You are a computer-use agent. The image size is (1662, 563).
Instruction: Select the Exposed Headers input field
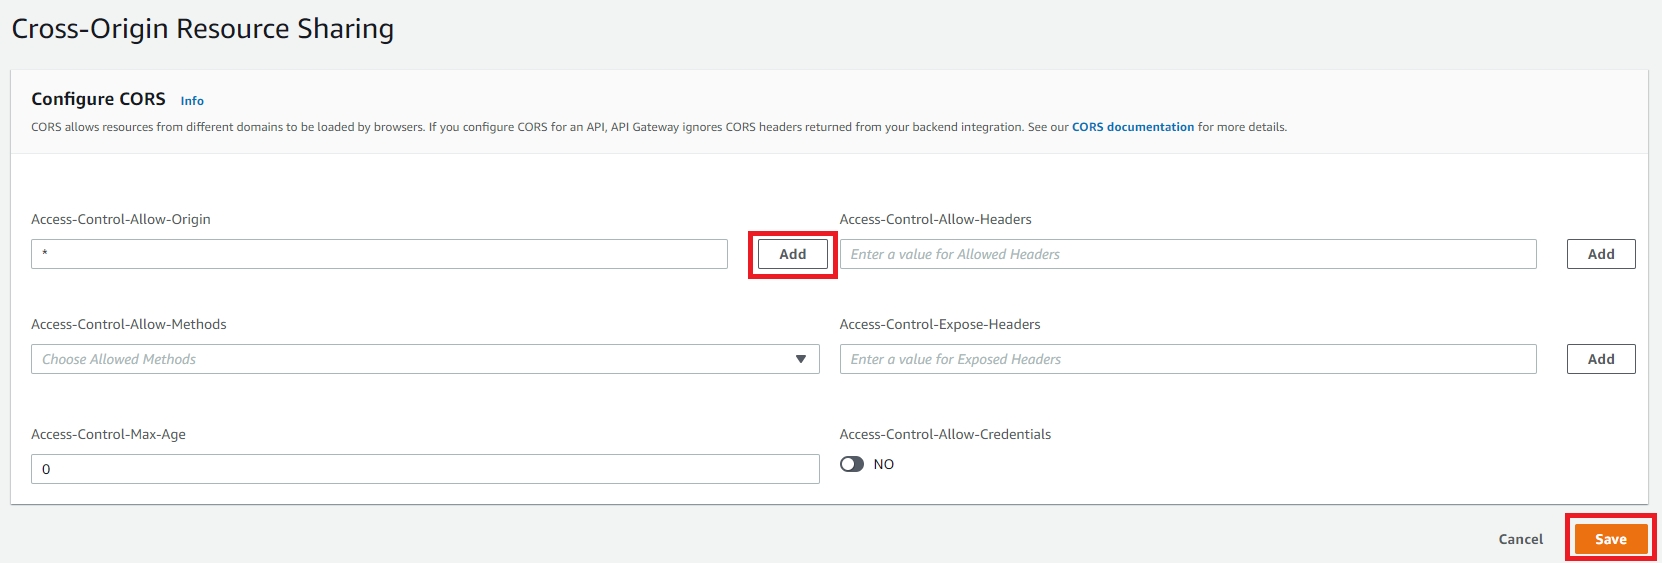pyautogui.click(x=1187, y=359)
